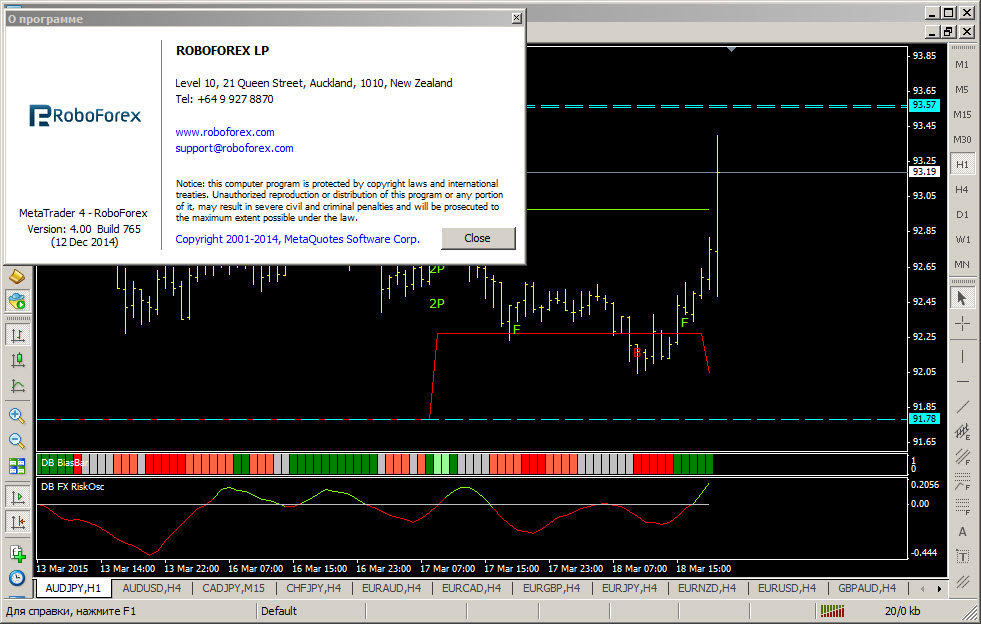Open the EURNZD,H4 chart tab
Viewport: 981px width, 624px height.
[x=707, y=588]
